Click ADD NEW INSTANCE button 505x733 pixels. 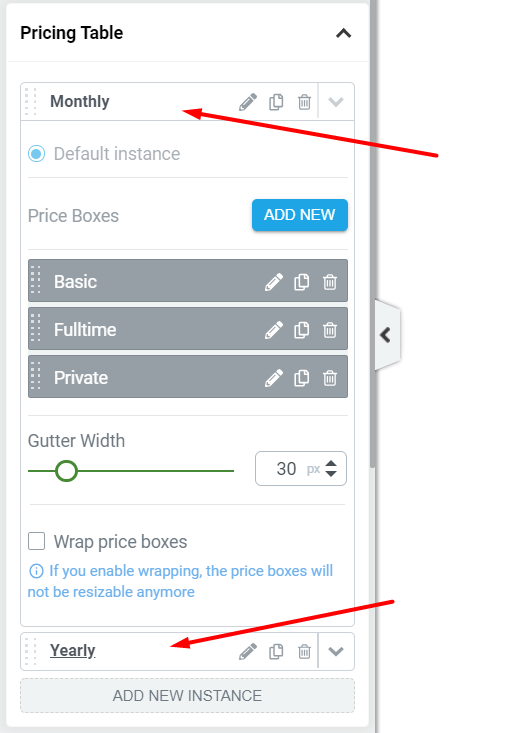pos(188,696)
